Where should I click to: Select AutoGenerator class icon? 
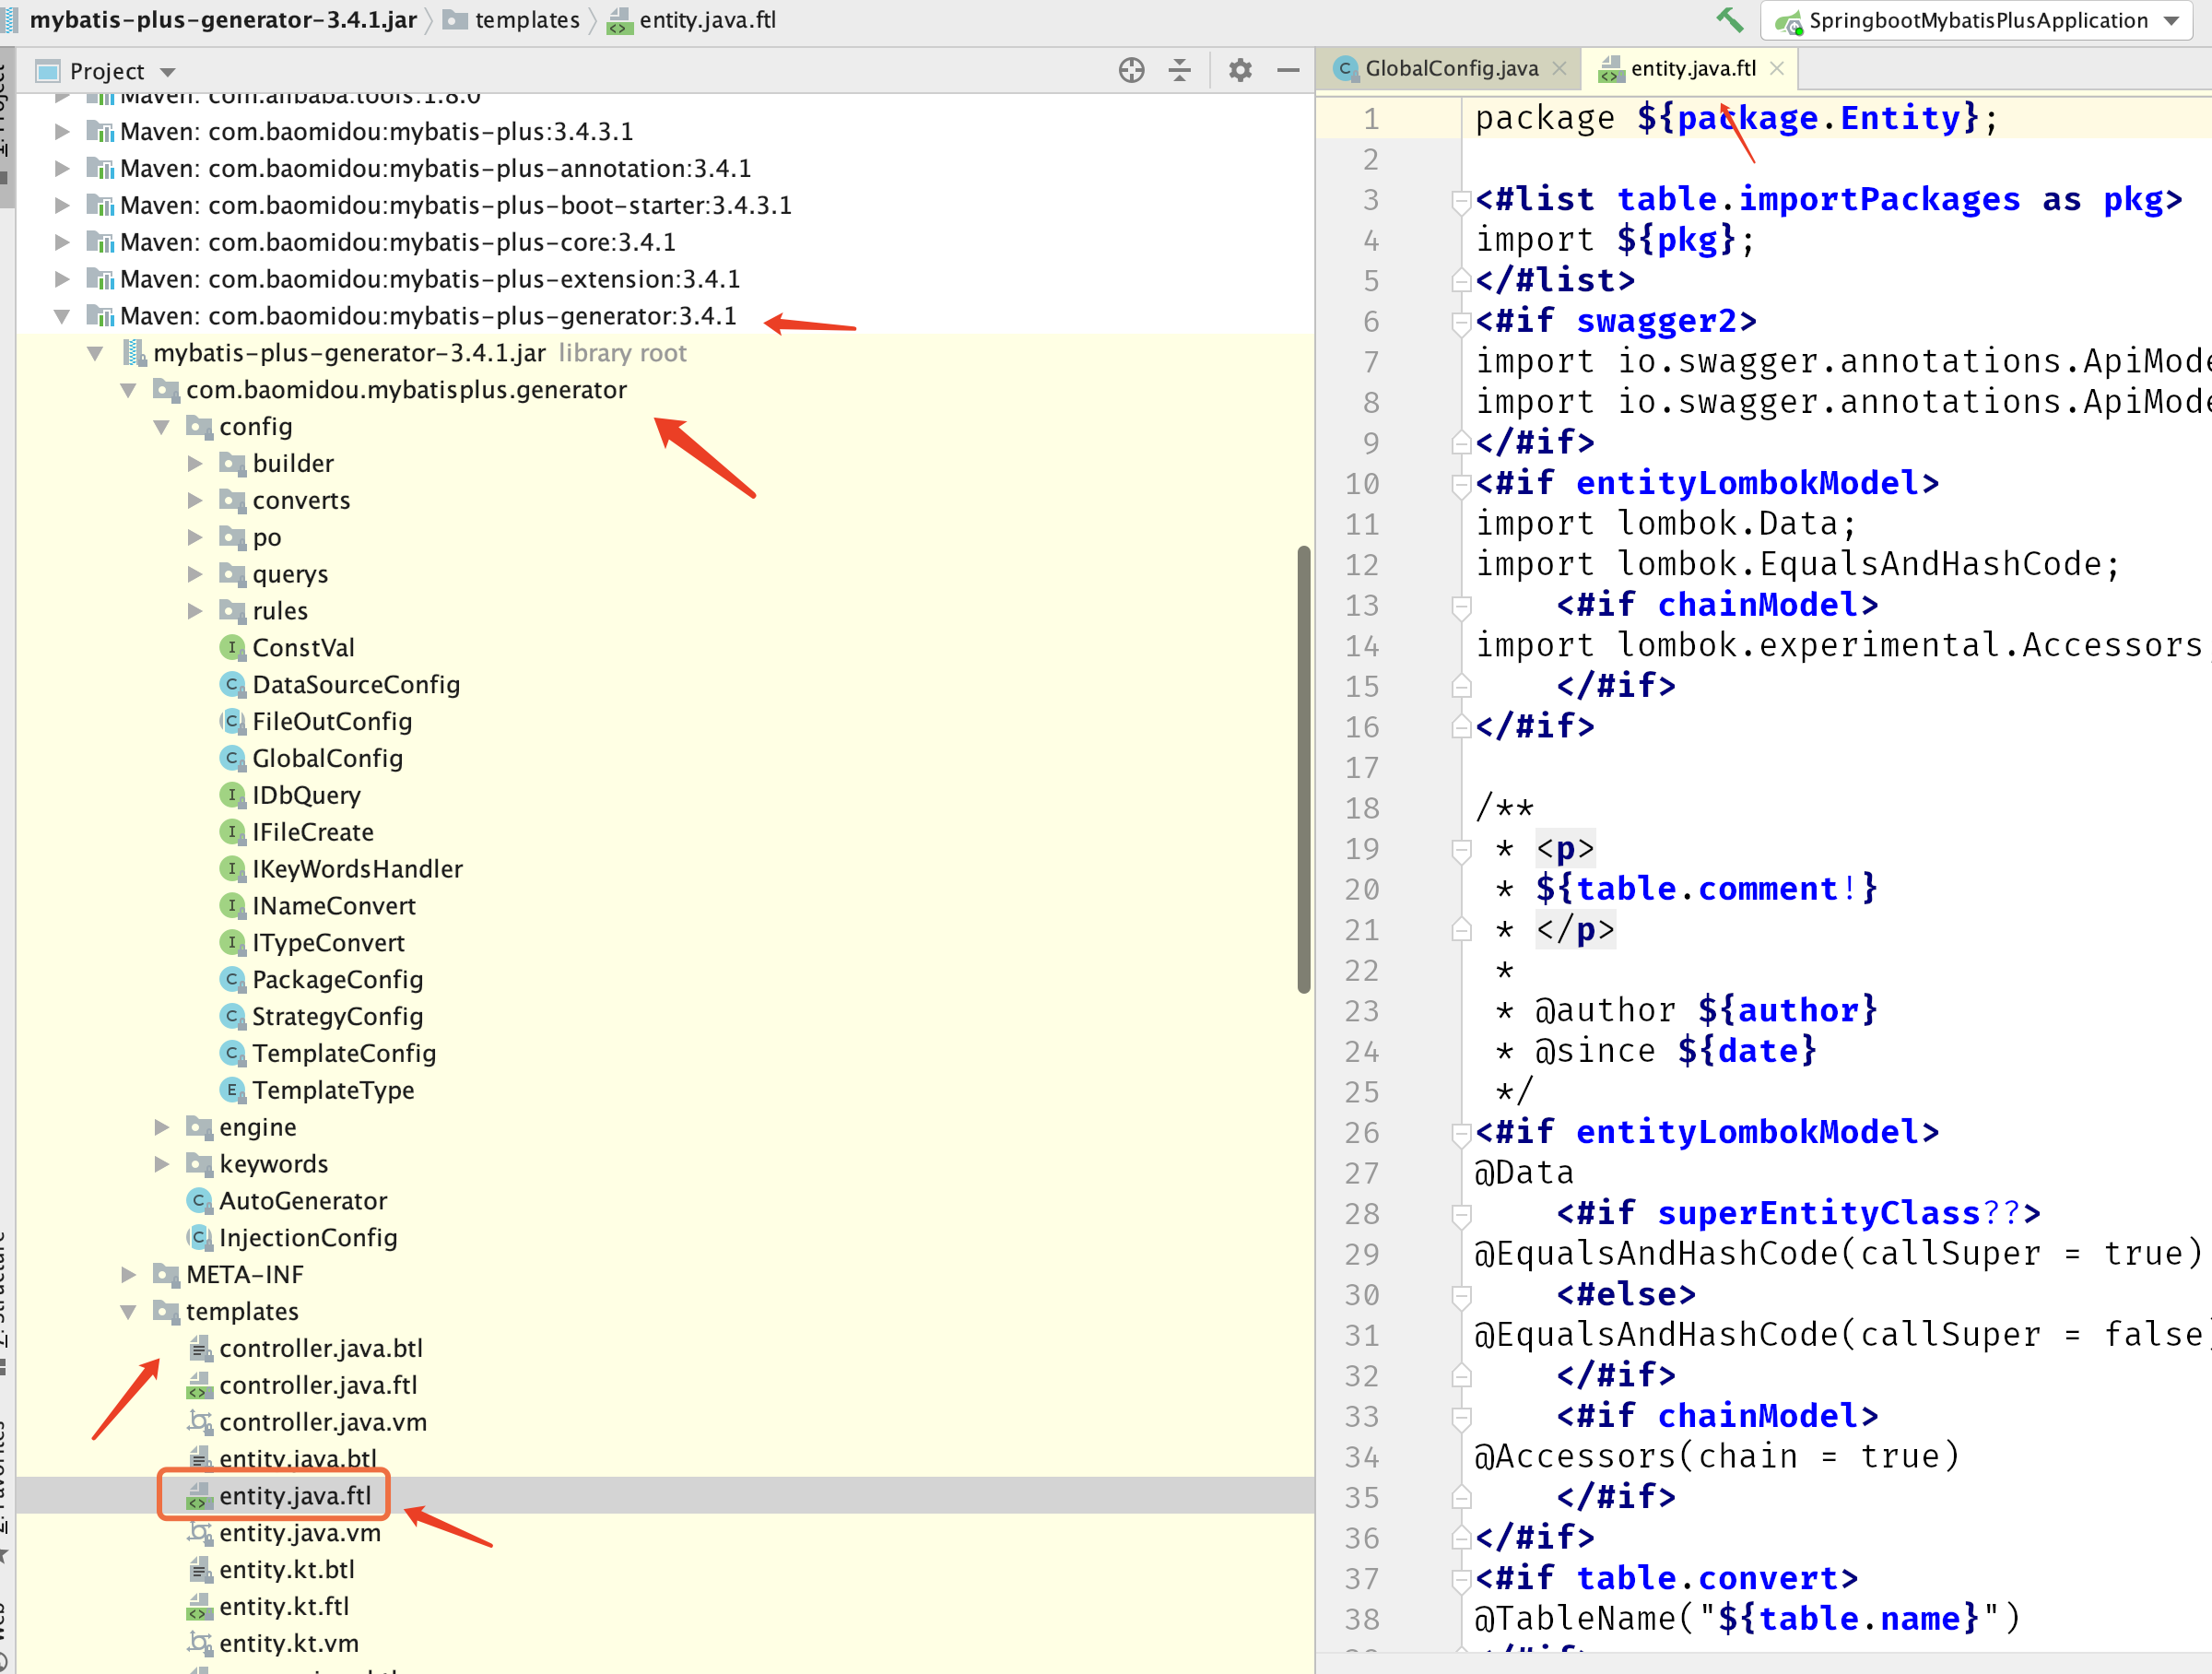[x=199, y=1200]
